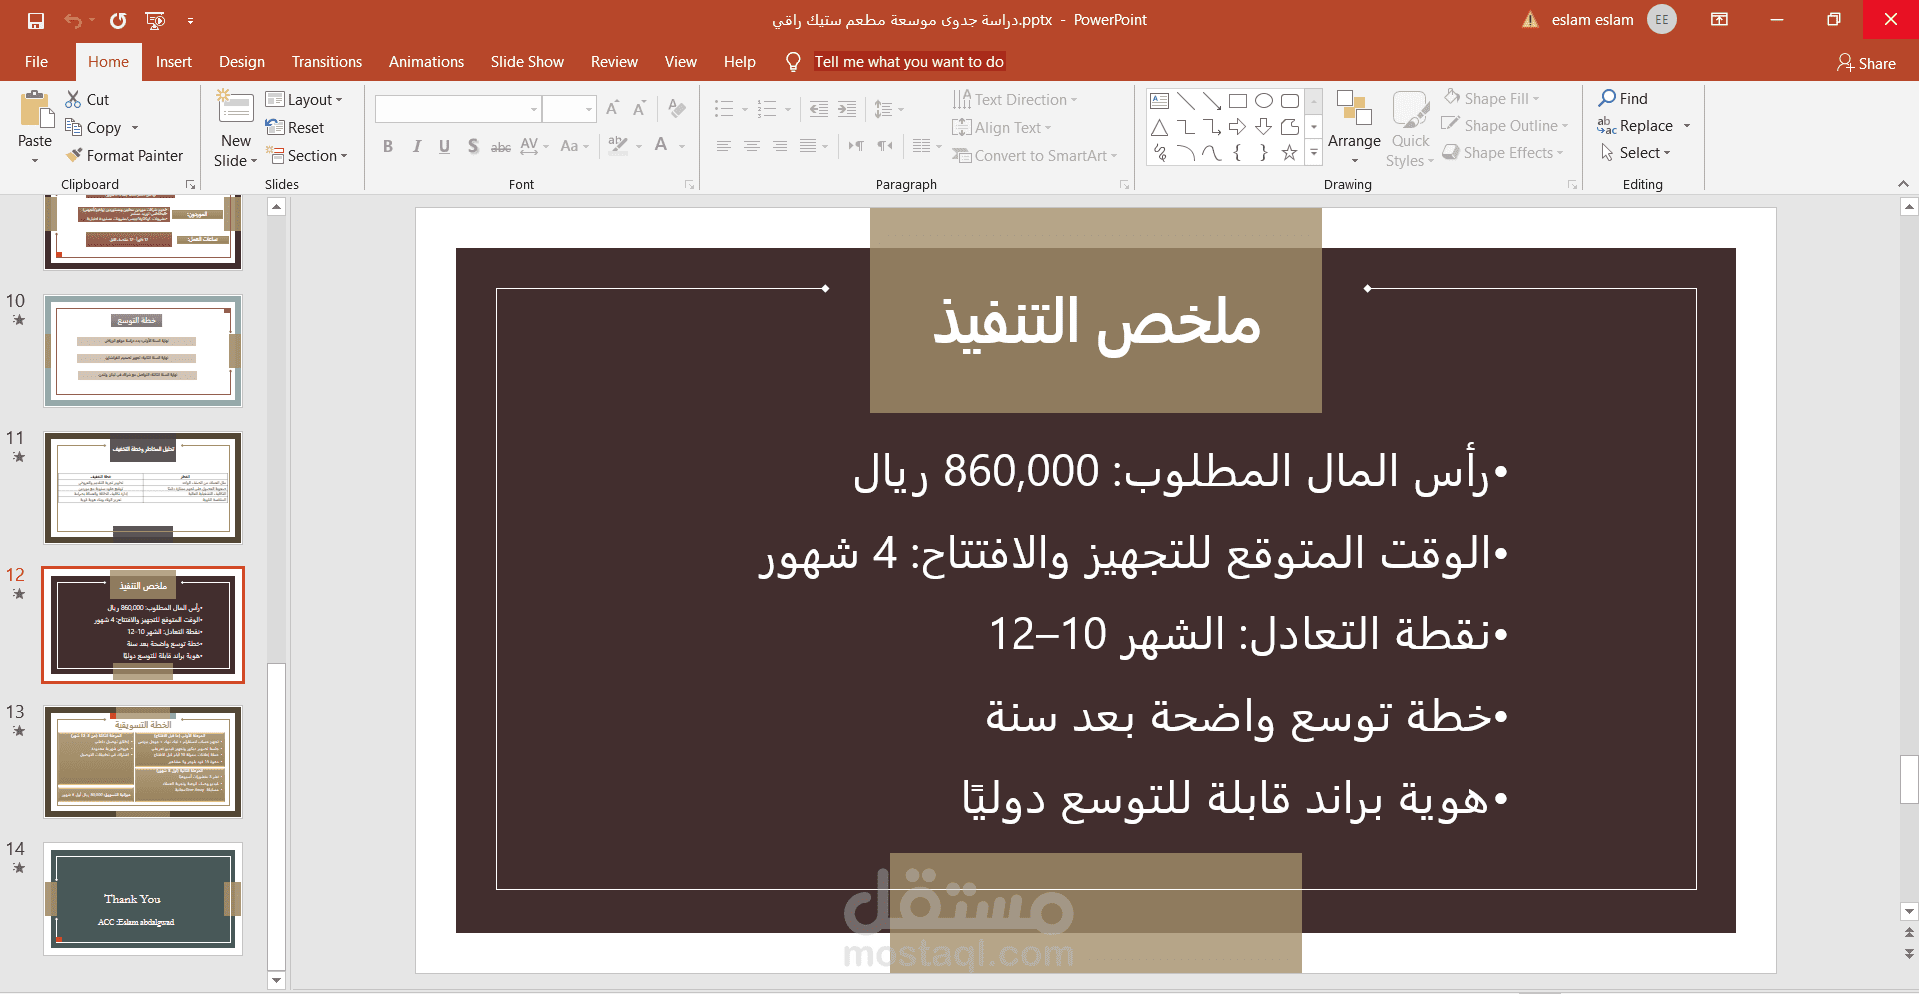Toggle Strikethrough formatting

[501, 146]
